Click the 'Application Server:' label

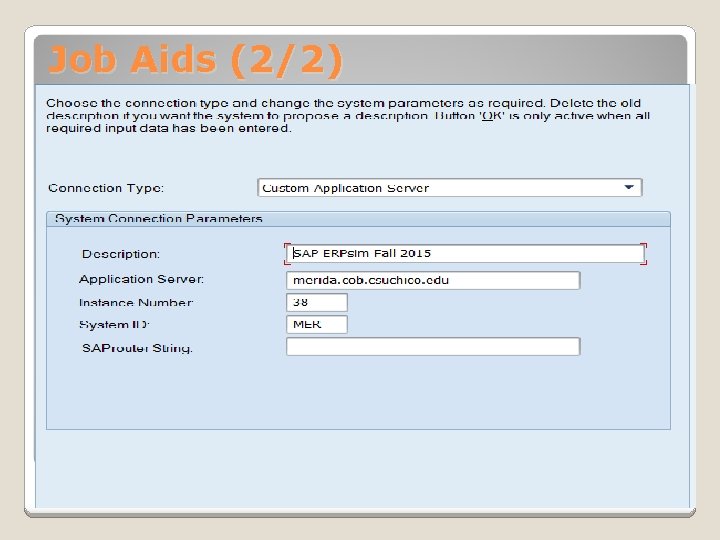coord(141,279)
